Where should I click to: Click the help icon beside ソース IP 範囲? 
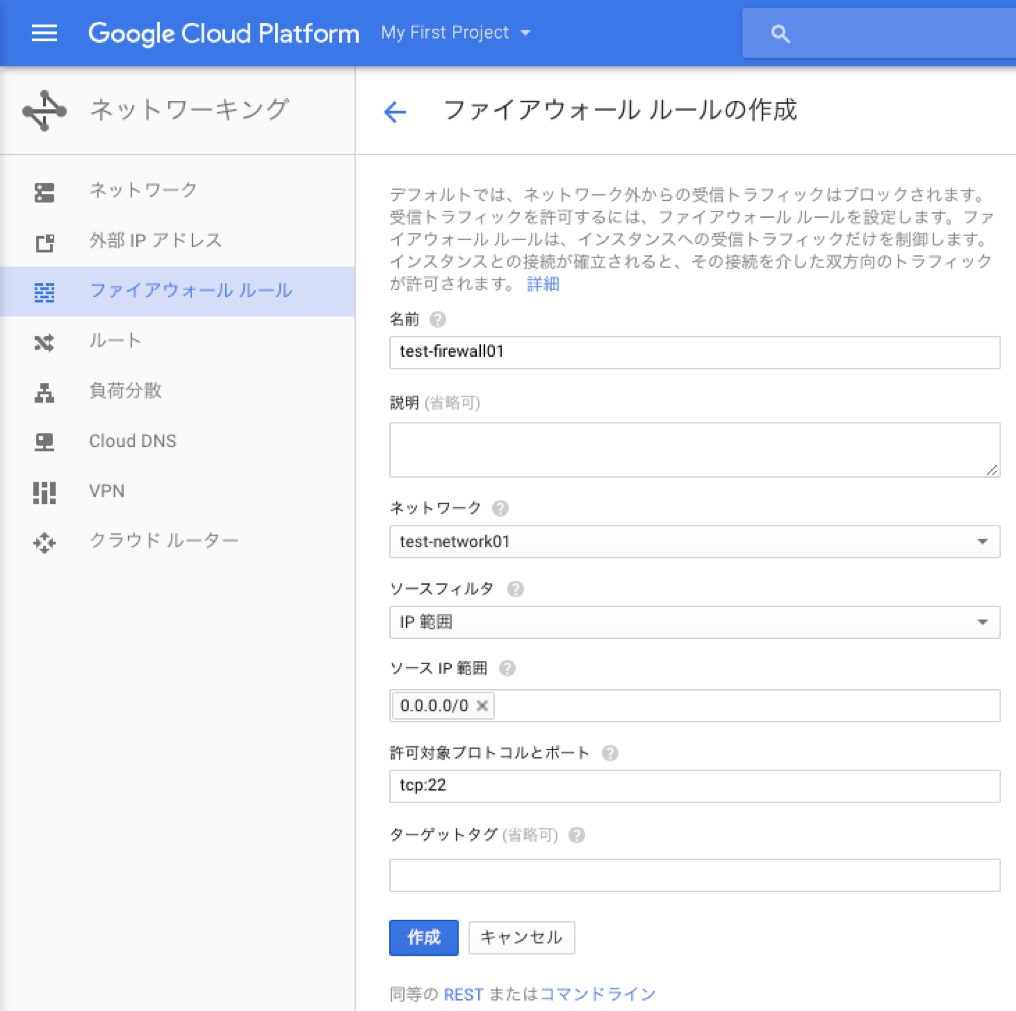point(507,668)
